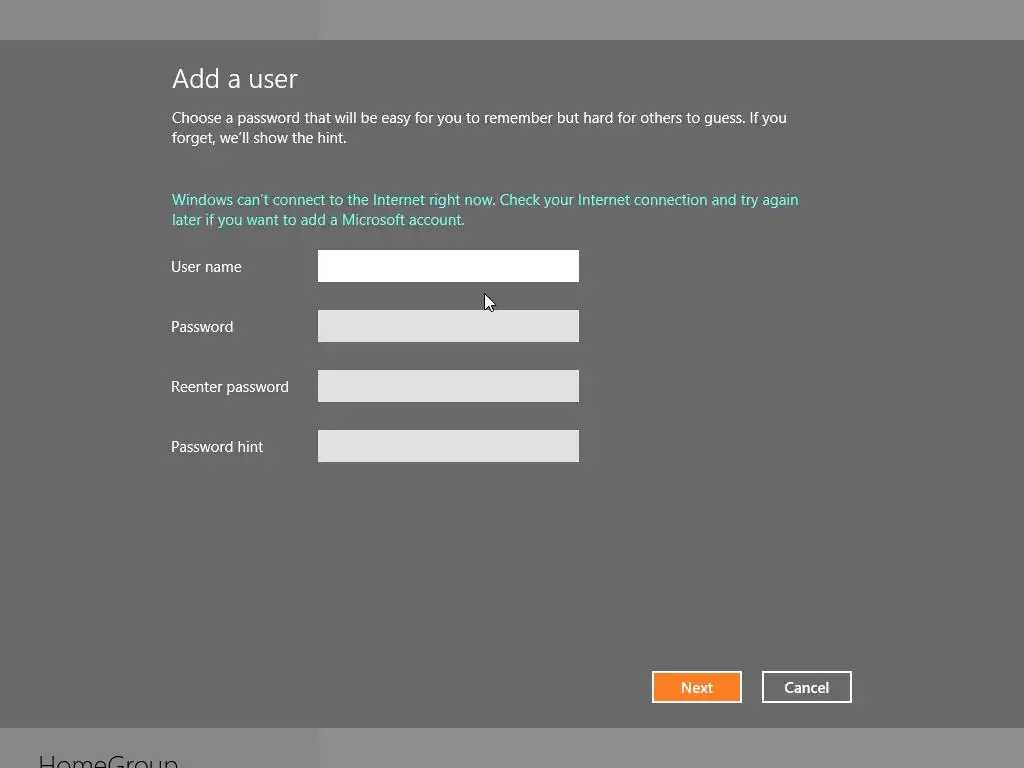Click the 'Add a user' heading
Viewport: 1024px width, 768px height.
(x=234, y=79)
